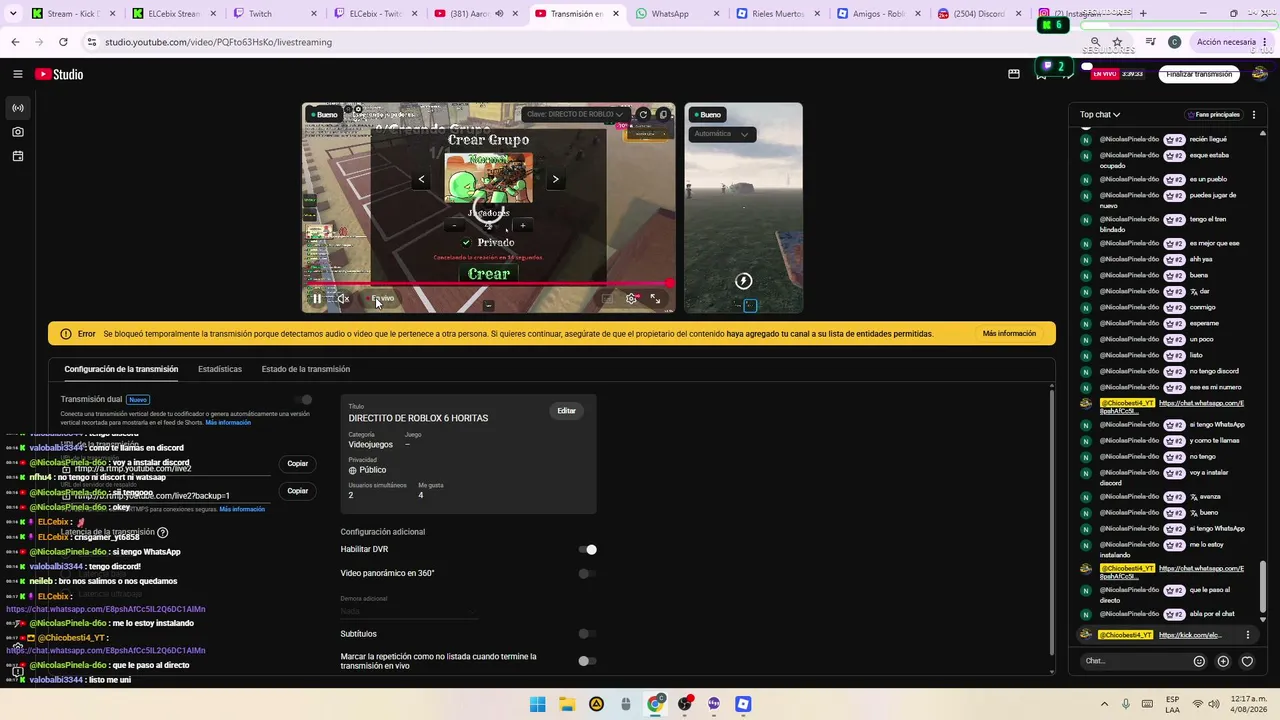Open the Webcam section camera icon

18,132
